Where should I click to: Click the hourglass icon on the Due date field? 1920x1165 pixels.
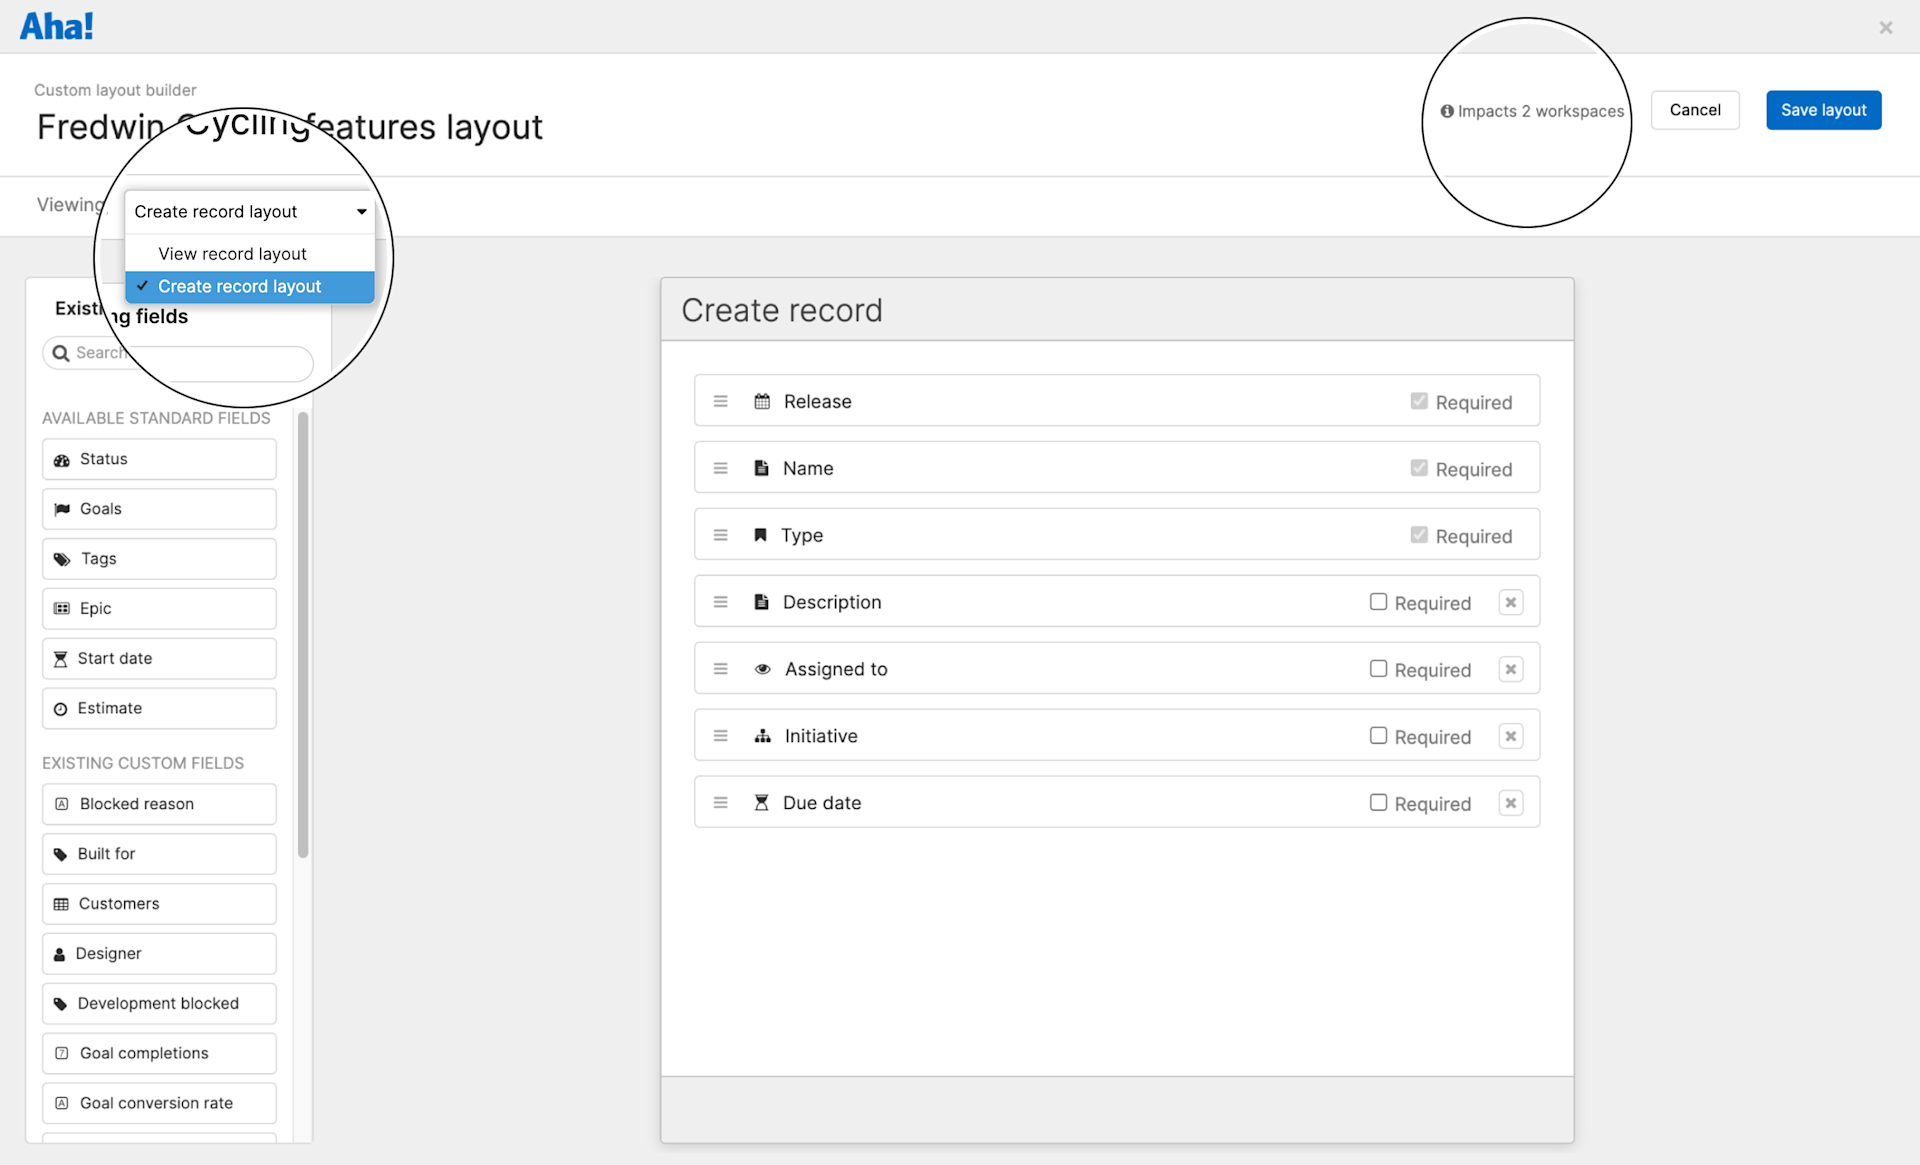[x=762, y=802]
